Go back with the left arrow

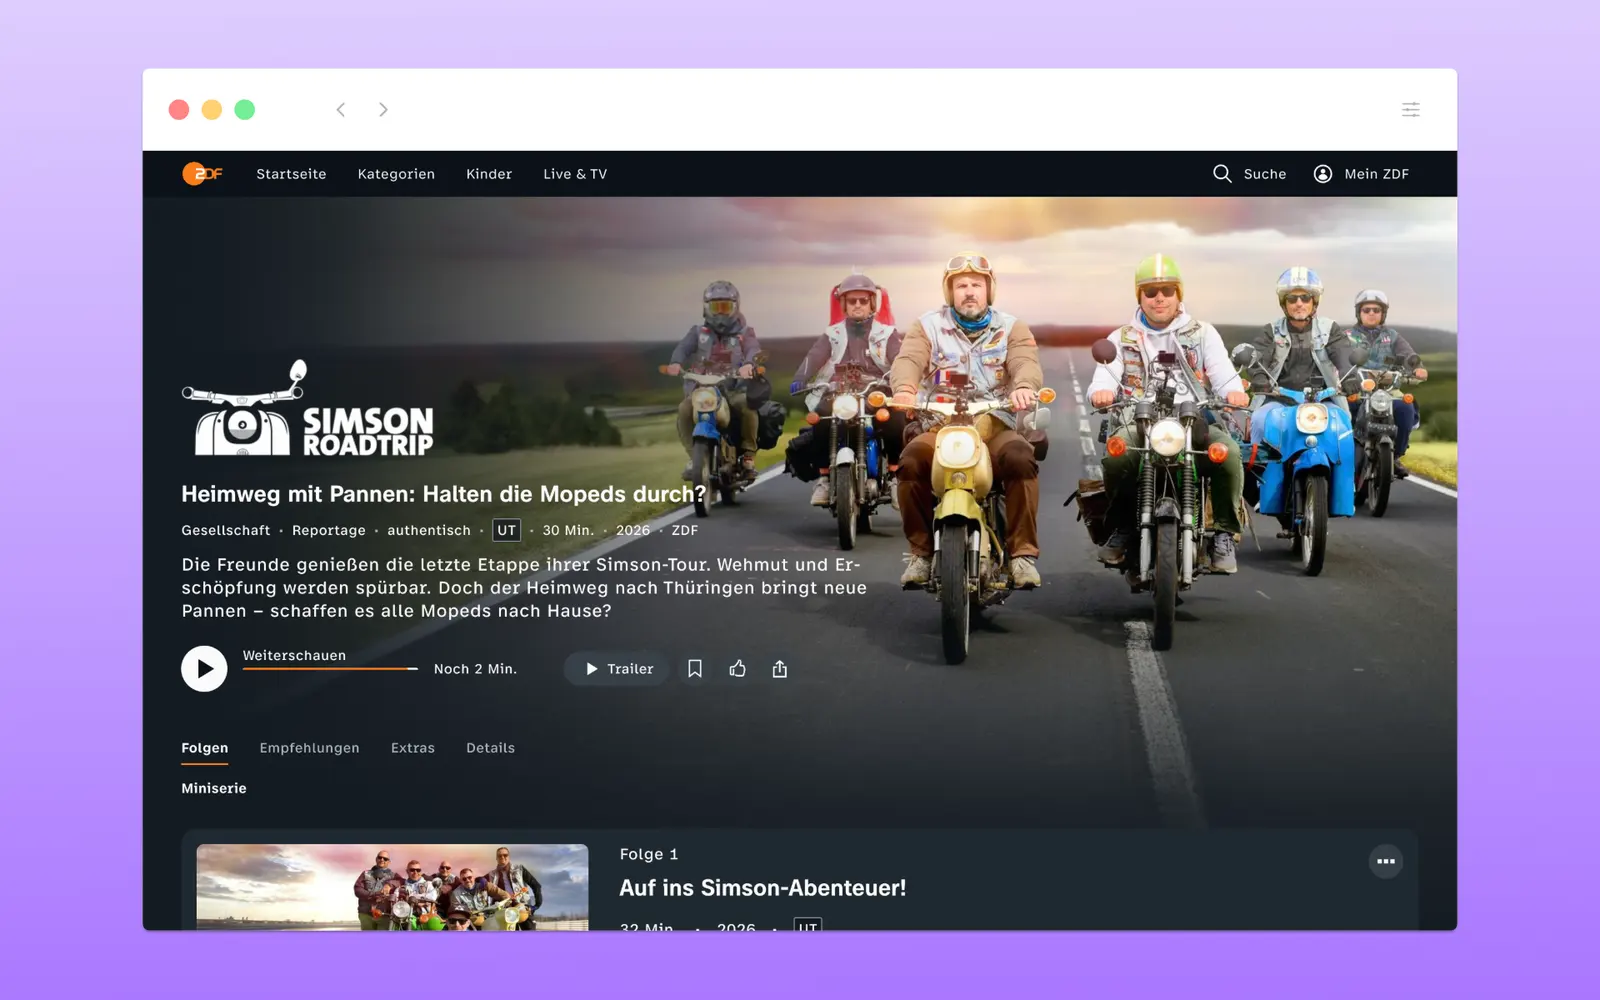(341, 110)
